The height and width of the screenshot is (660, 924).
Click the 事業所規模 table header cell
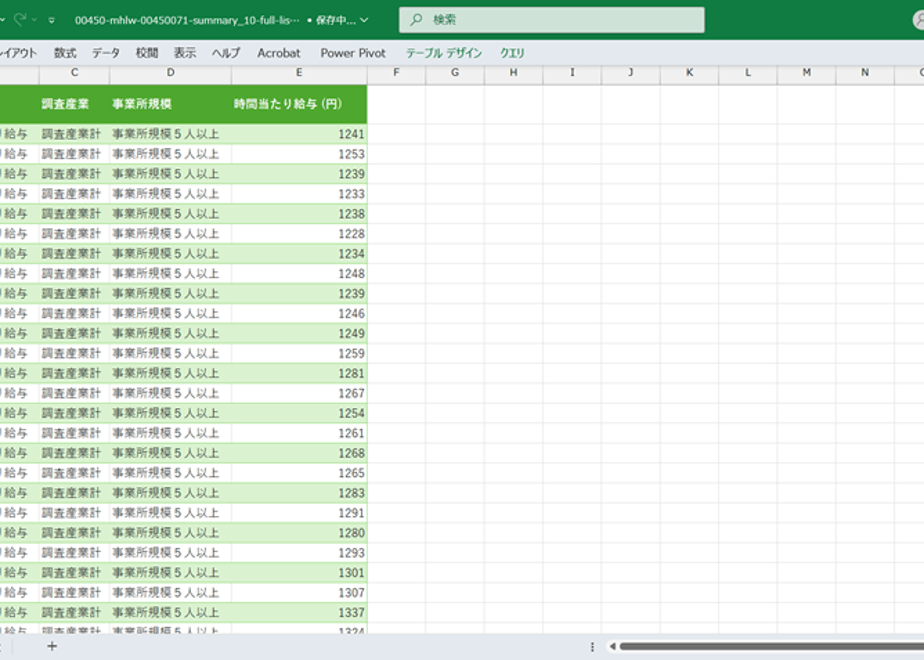click(170, 104)
